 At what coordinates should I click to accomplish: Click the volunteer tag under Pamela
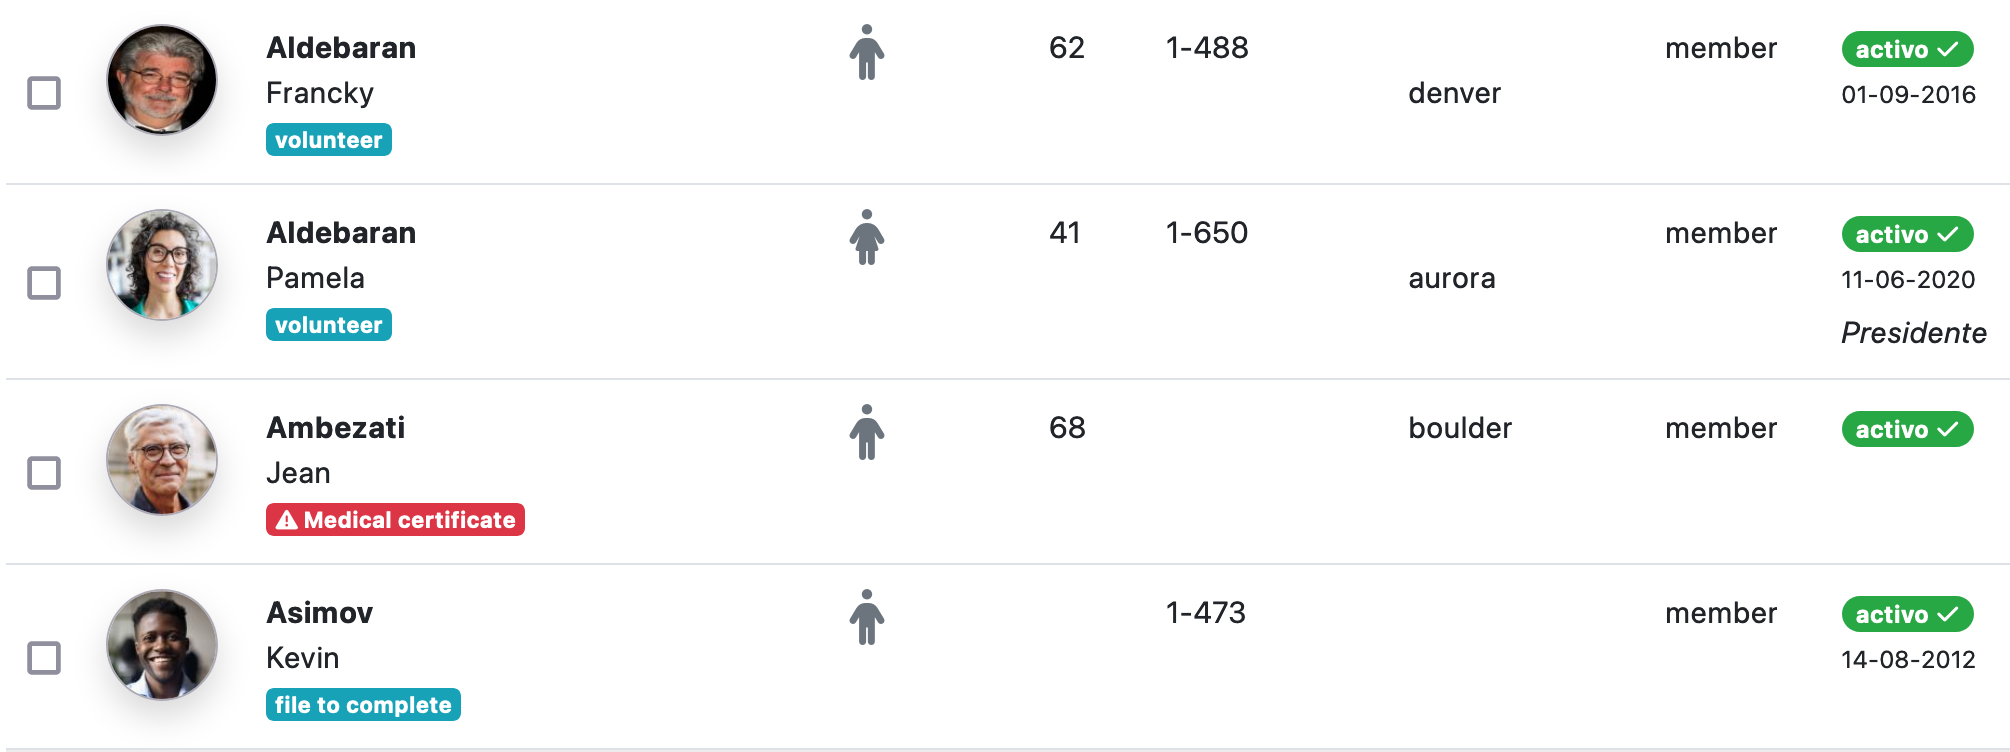point(328,325)
